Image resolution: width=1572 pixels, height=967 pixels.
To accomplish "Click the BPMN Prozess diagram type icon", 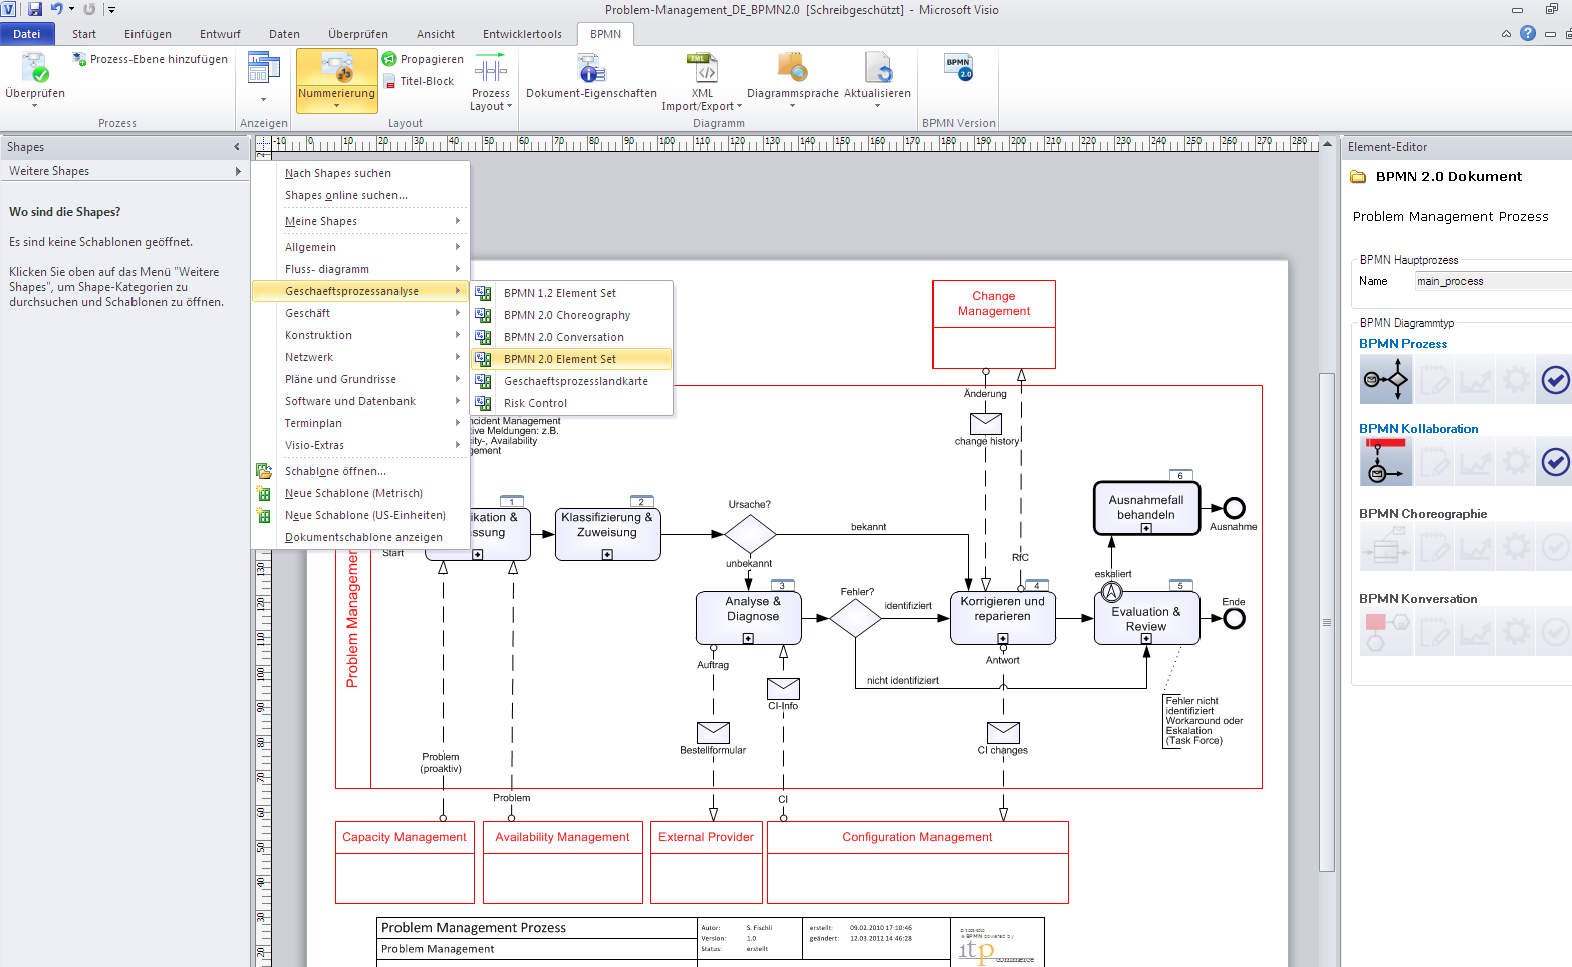I will coord(1386,380).
